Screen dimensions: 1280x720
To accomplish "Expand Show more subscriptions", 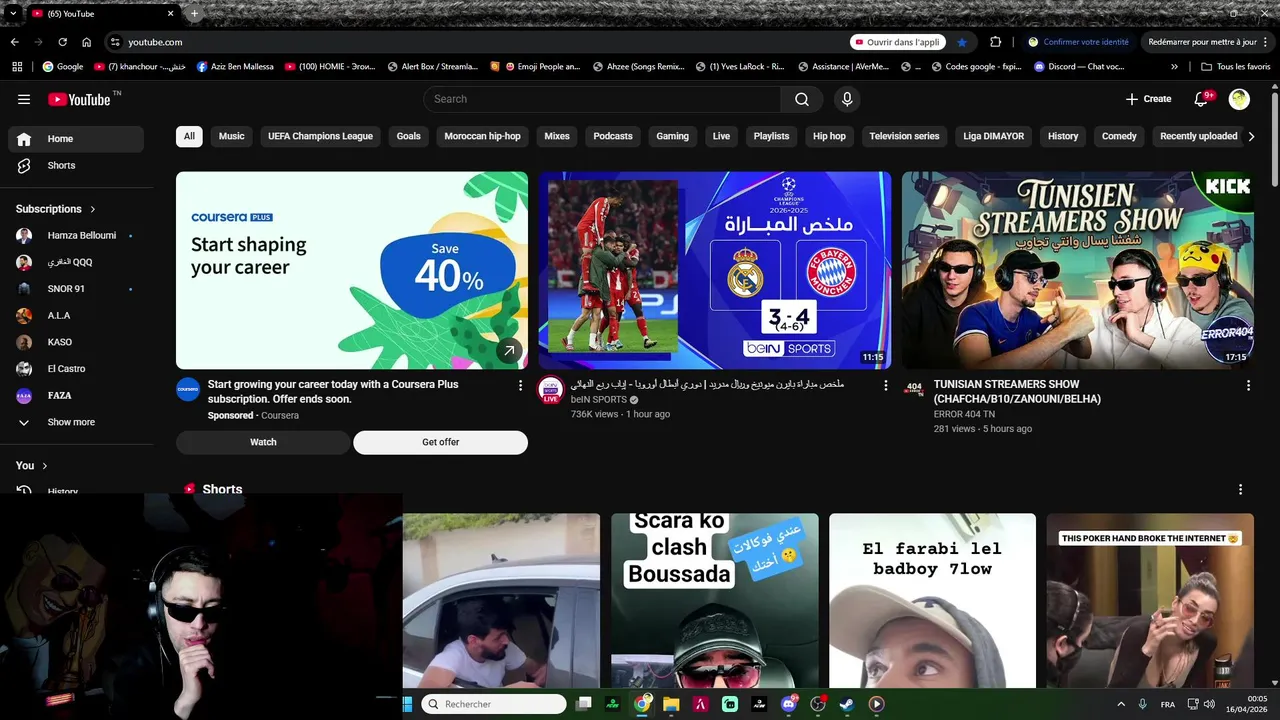I will (76, 422).
